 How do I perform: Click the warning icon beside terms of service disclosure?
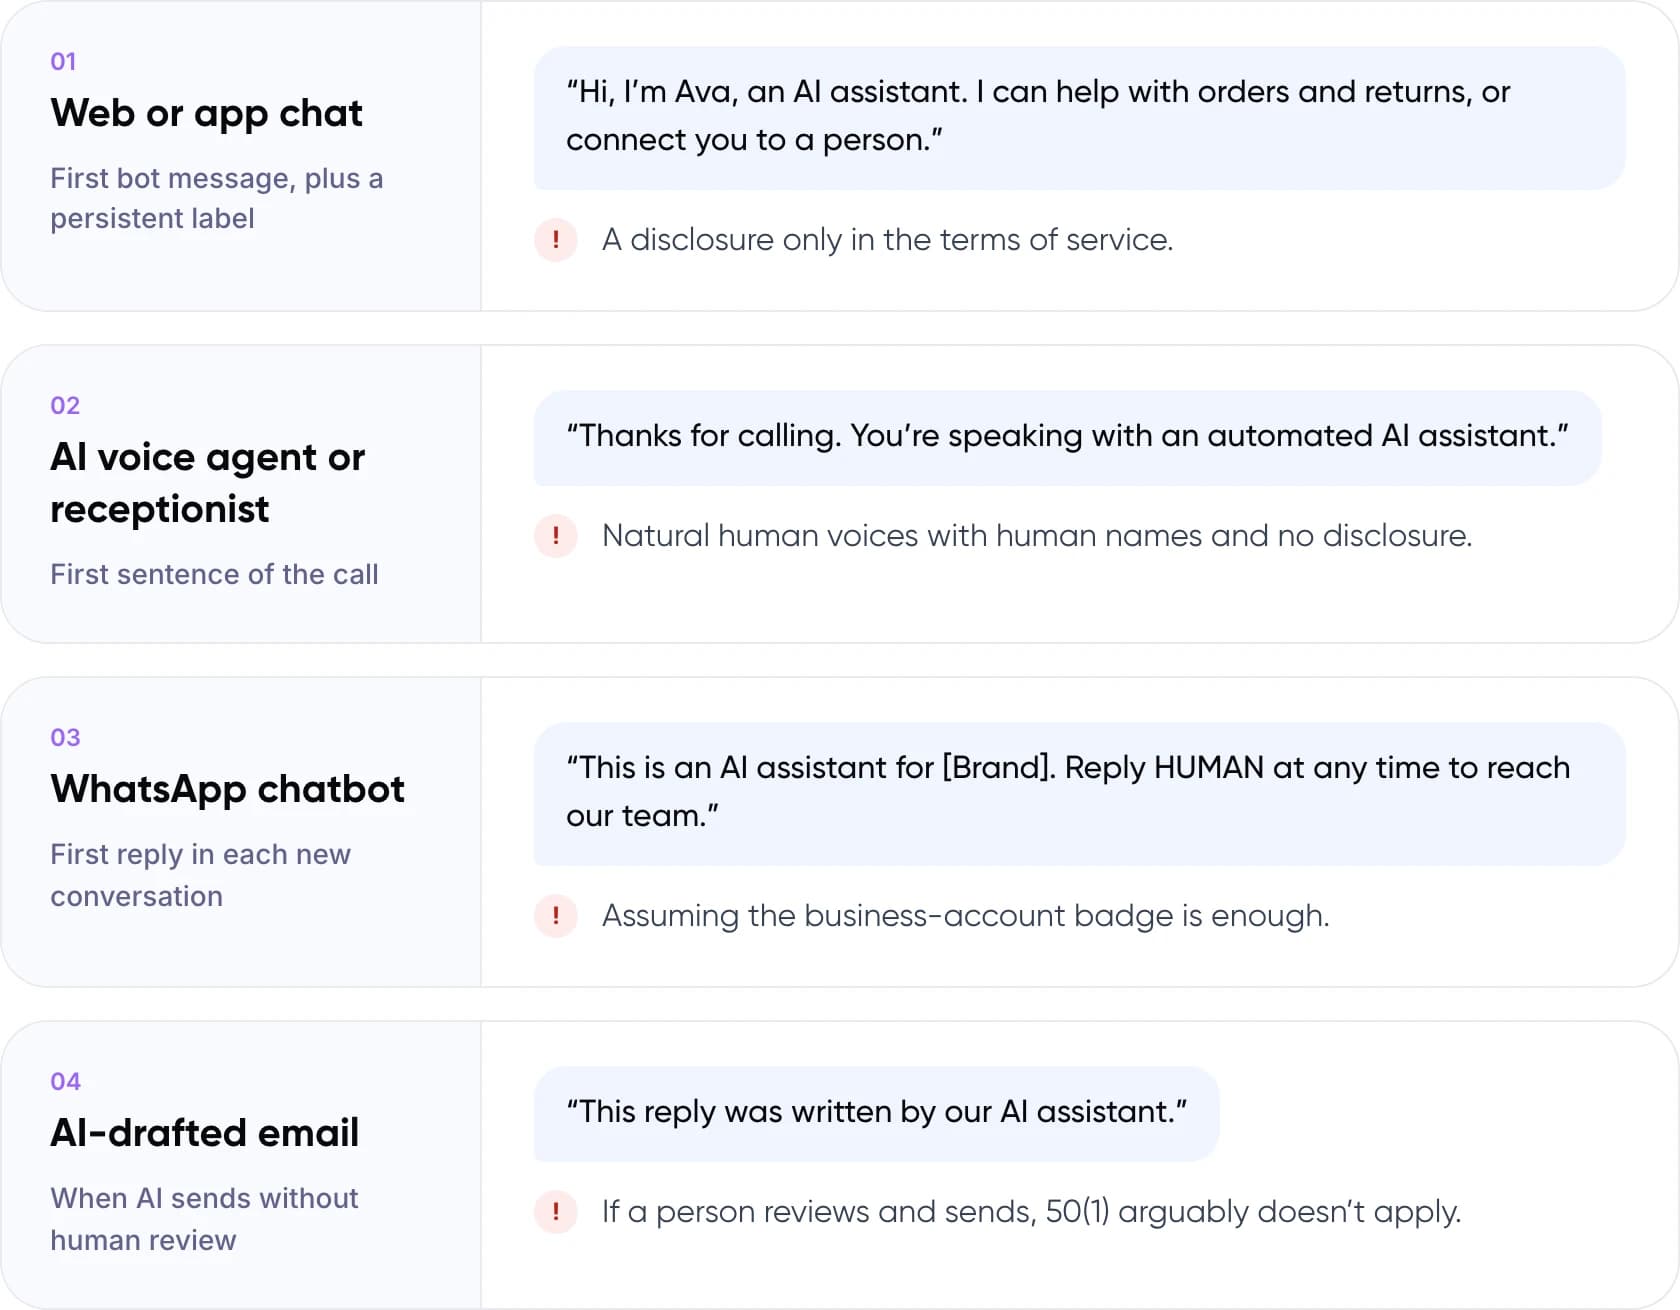tap(556, 240)
